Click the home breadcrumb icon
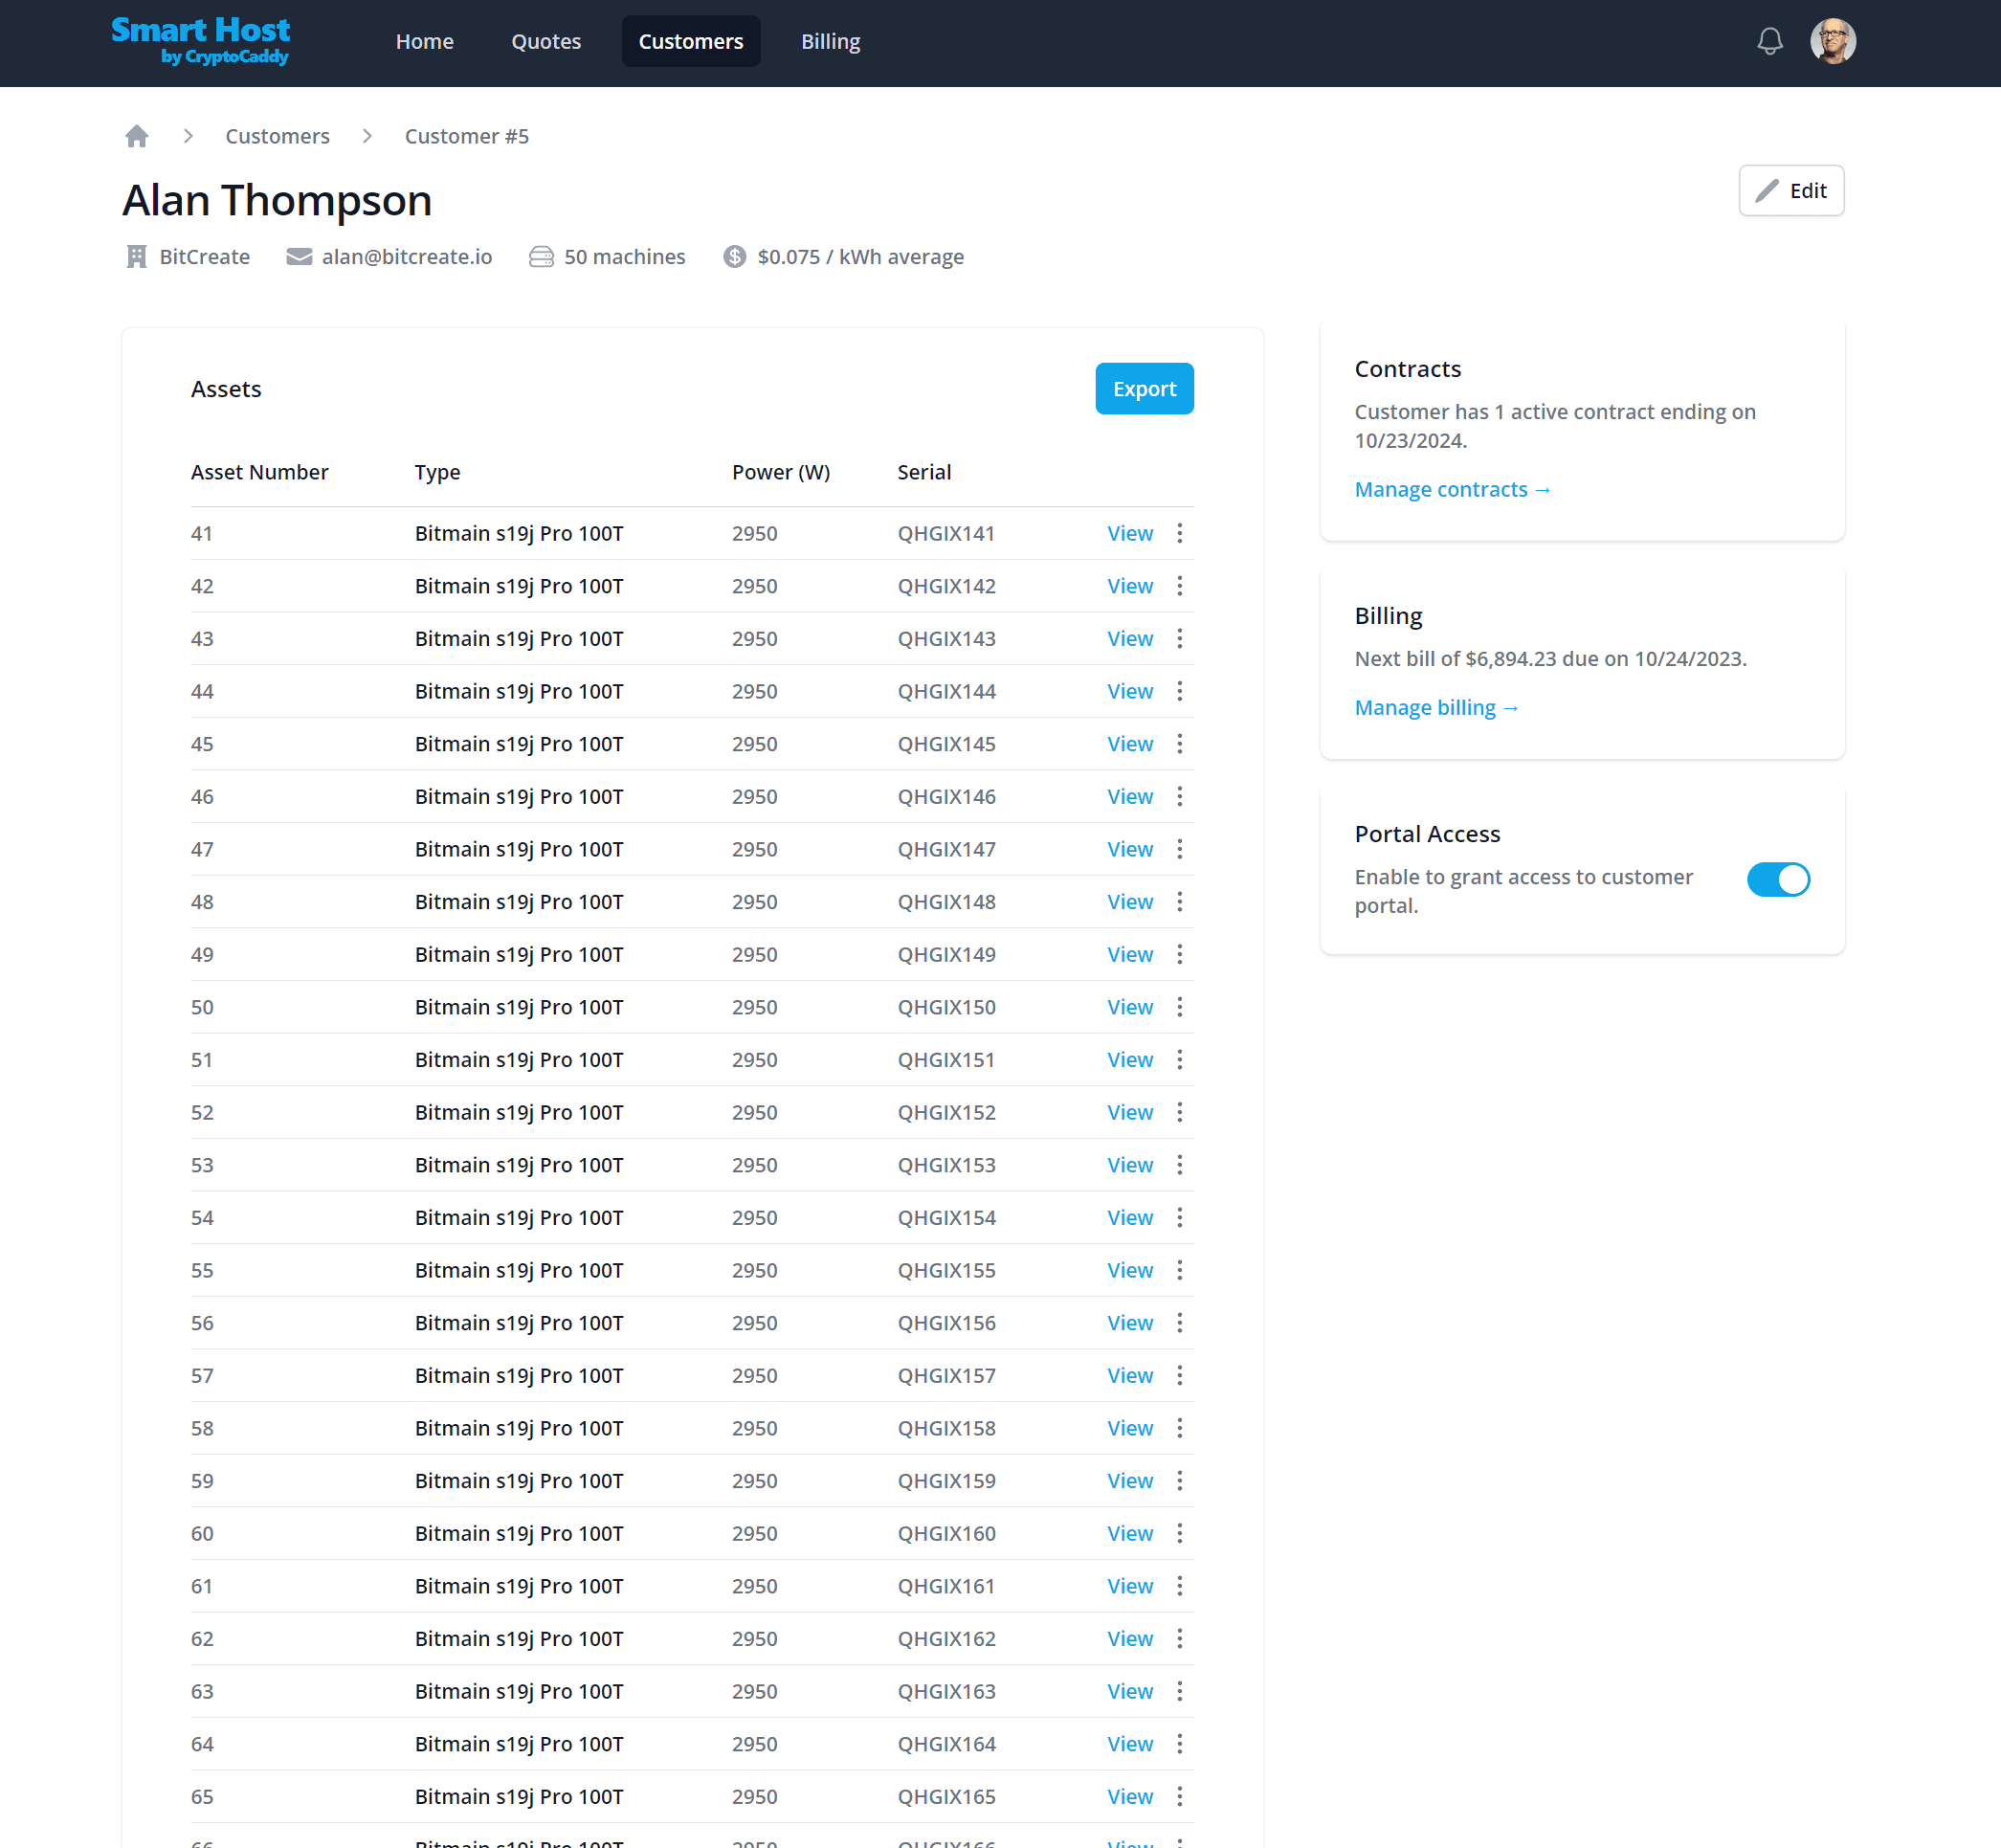This screenshot has width=2001, height=1848. [137, 136]
